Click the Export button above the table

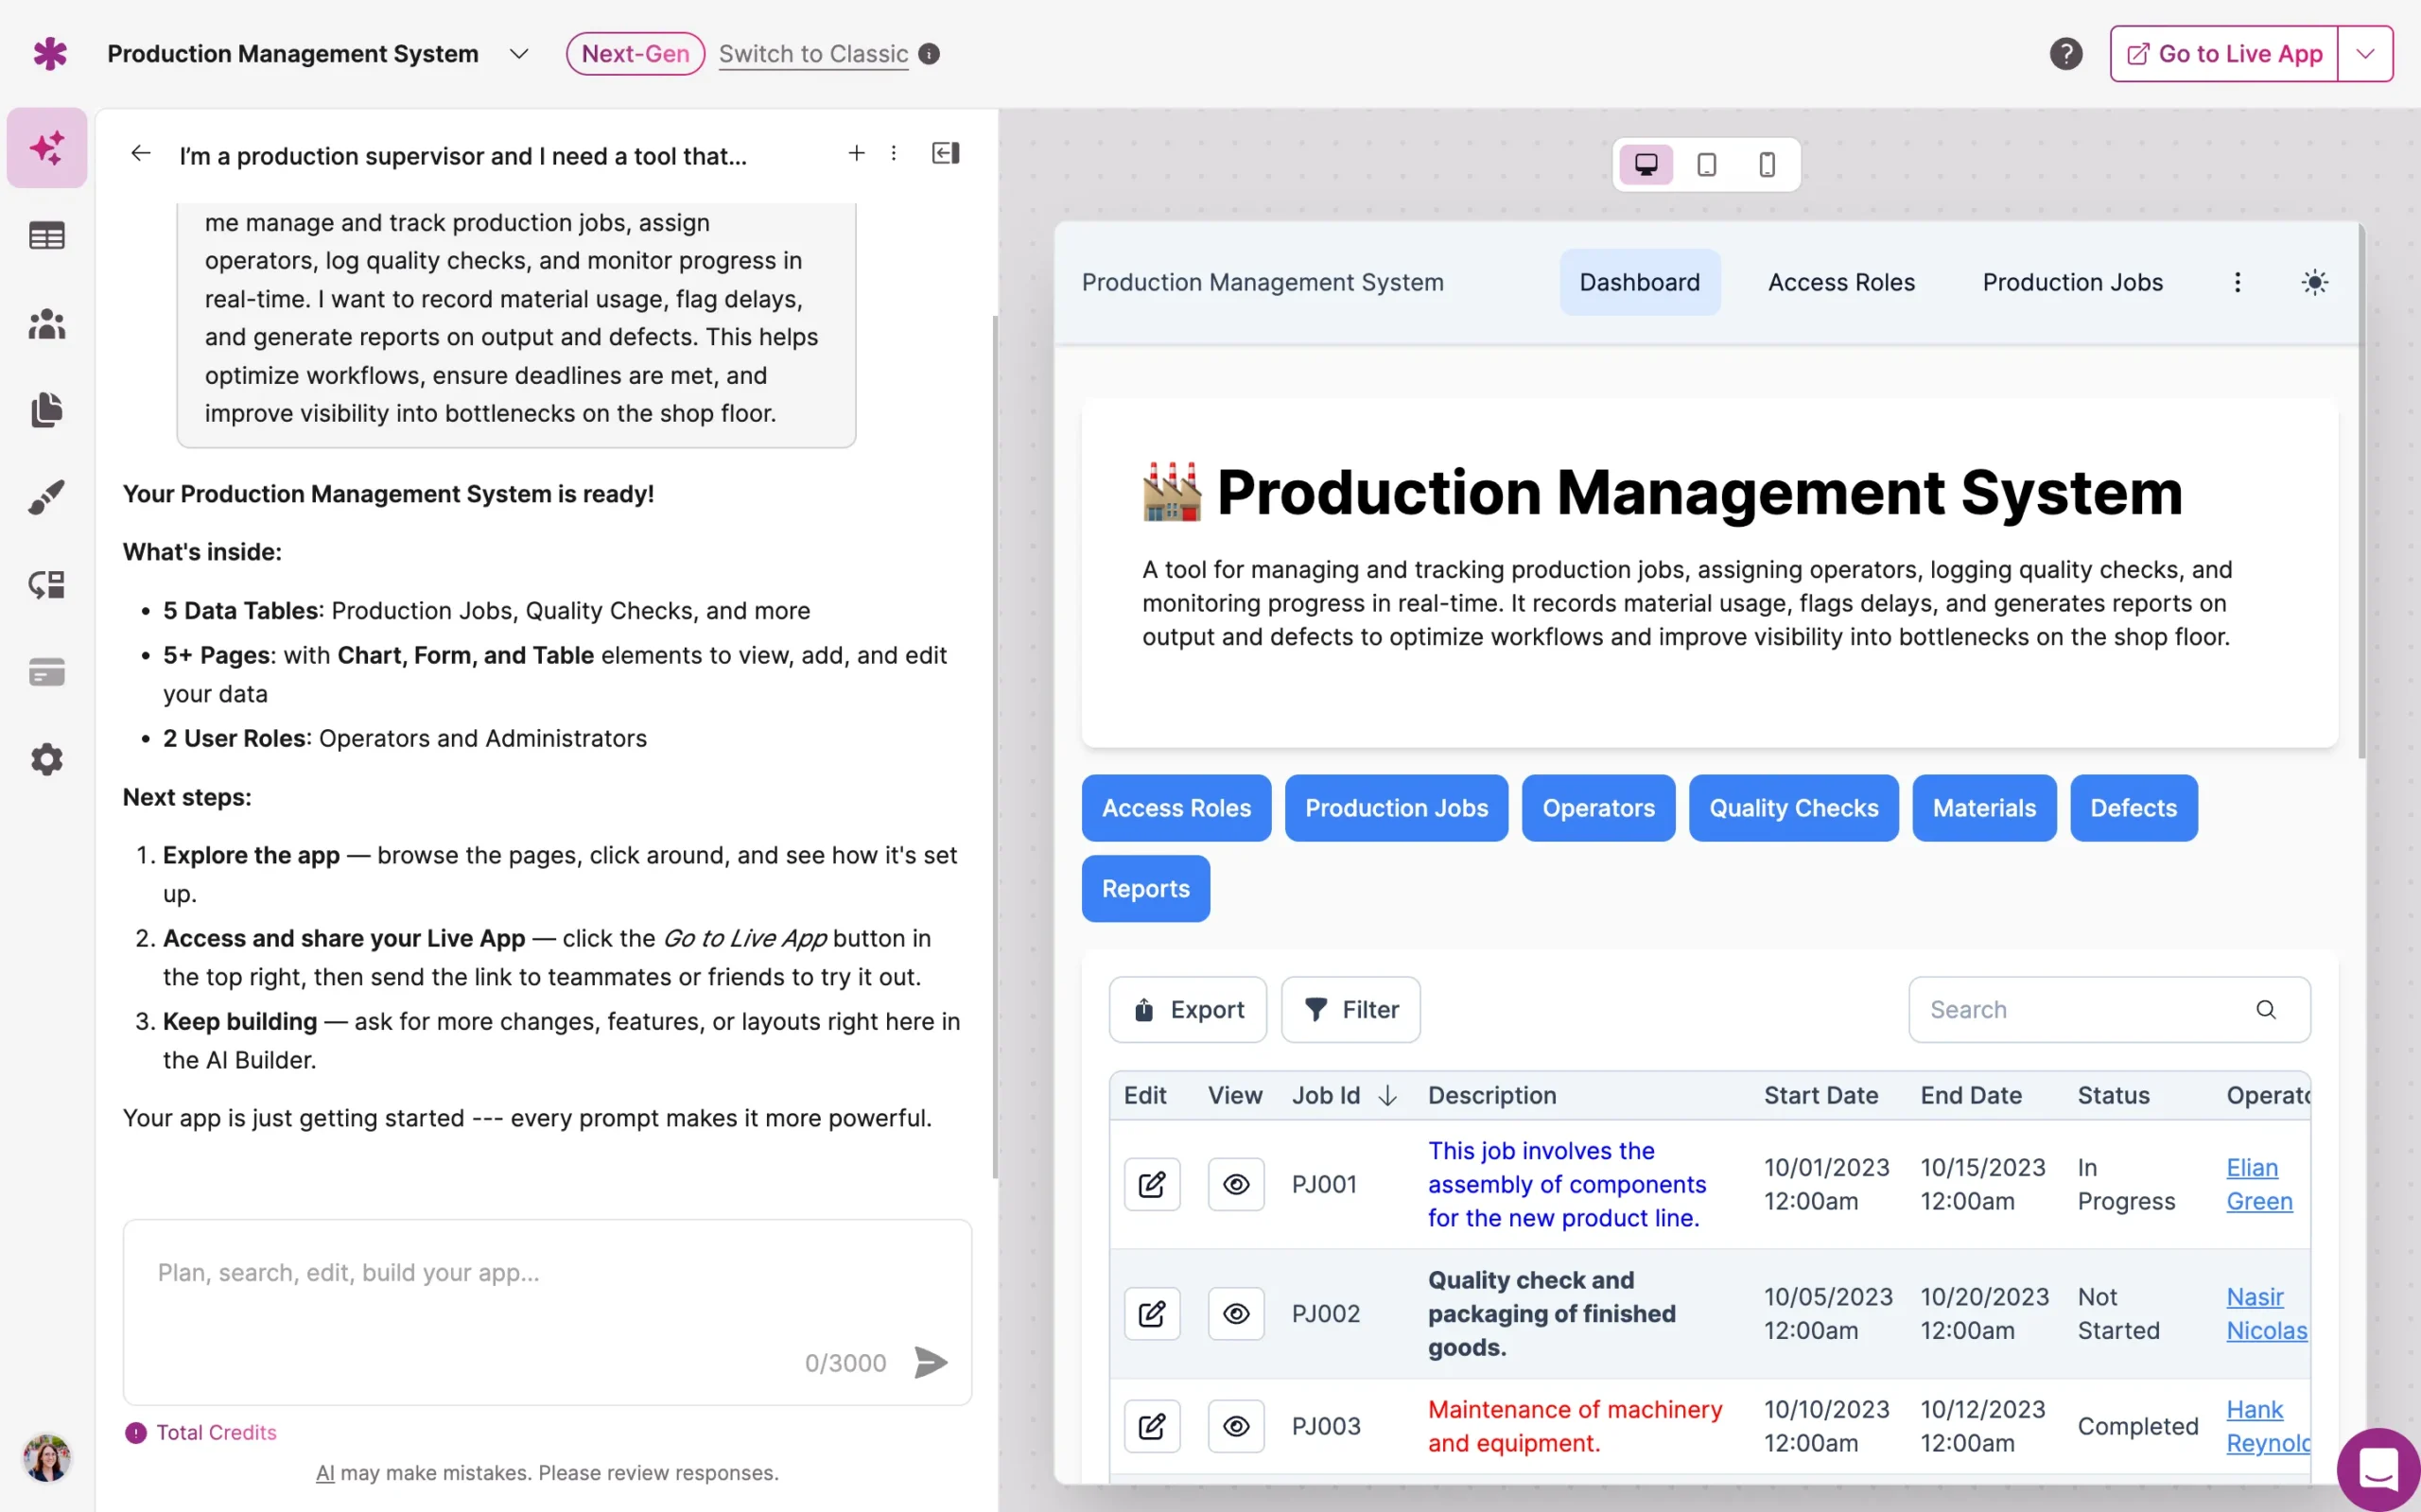coord(1187,1009)
